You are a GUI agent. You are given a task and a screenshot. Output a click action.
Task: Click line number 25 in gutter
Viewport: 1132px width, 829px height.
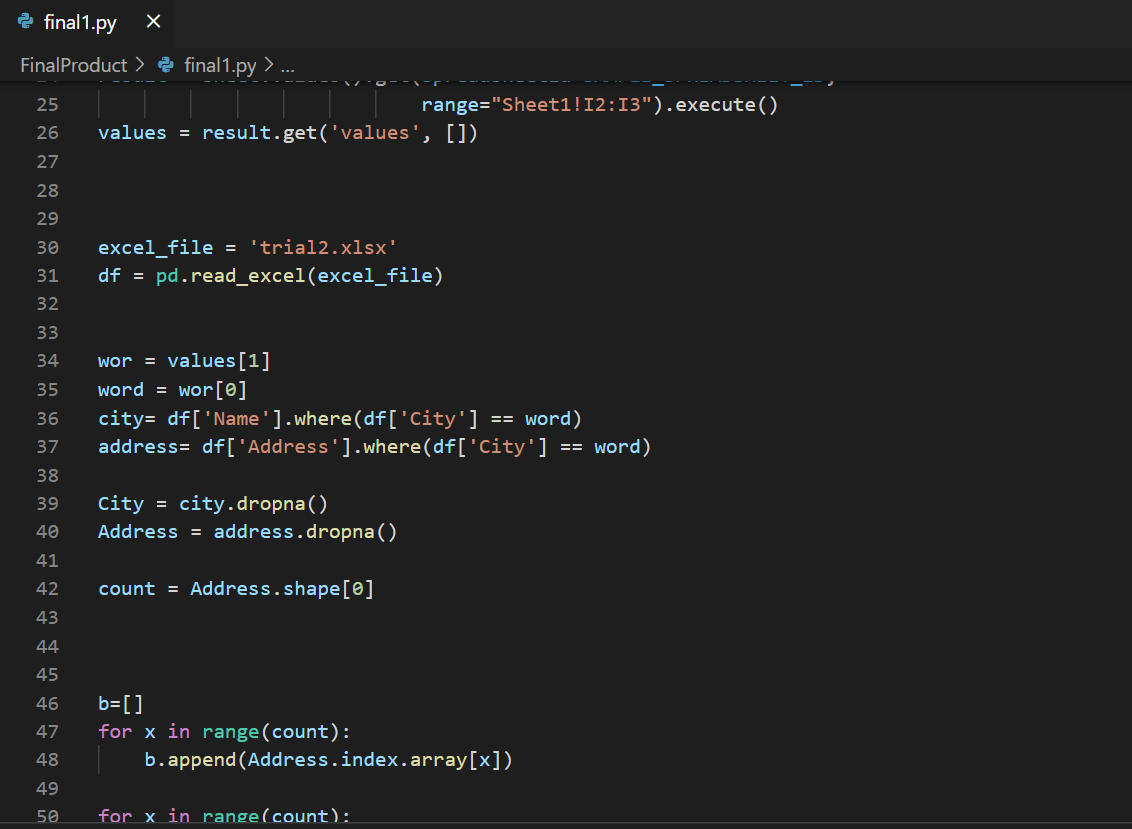[x=48, y=105]
